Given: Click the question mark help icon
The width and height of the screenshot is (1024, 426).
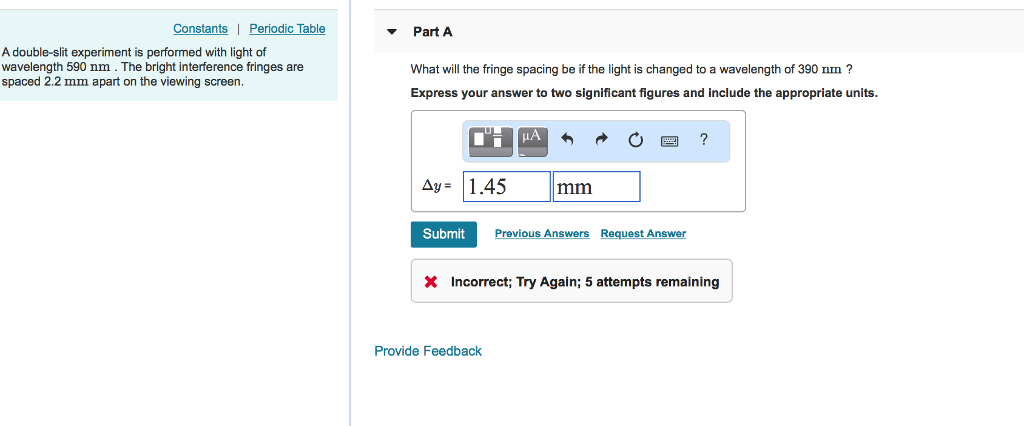Looking at the screenshot, I should [x=704, y=140].
